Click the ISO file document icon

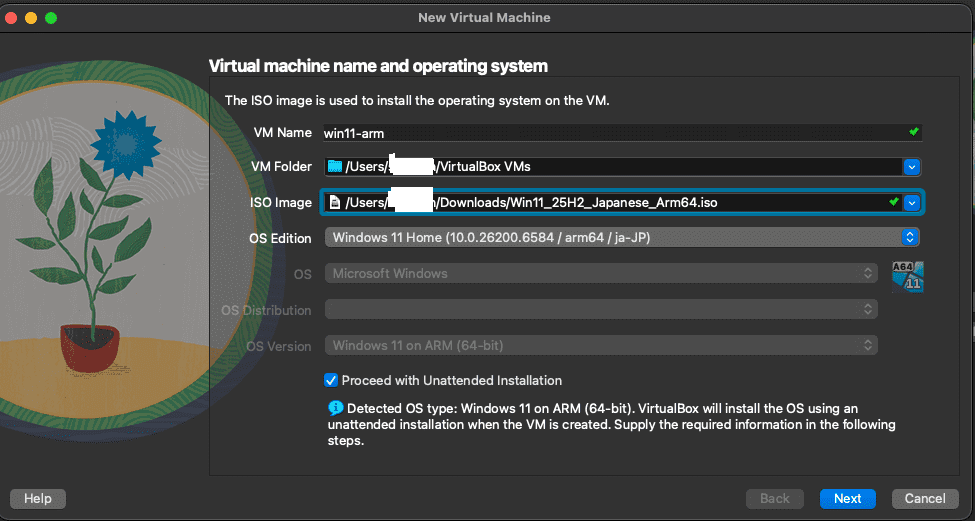click(334, 203)
